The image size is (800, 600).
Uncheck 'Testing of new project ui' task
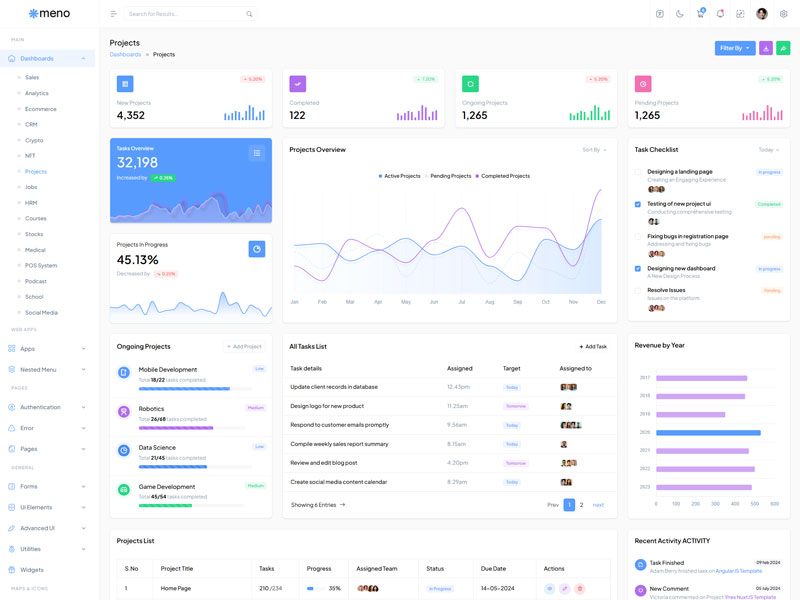tap(638, 204)
